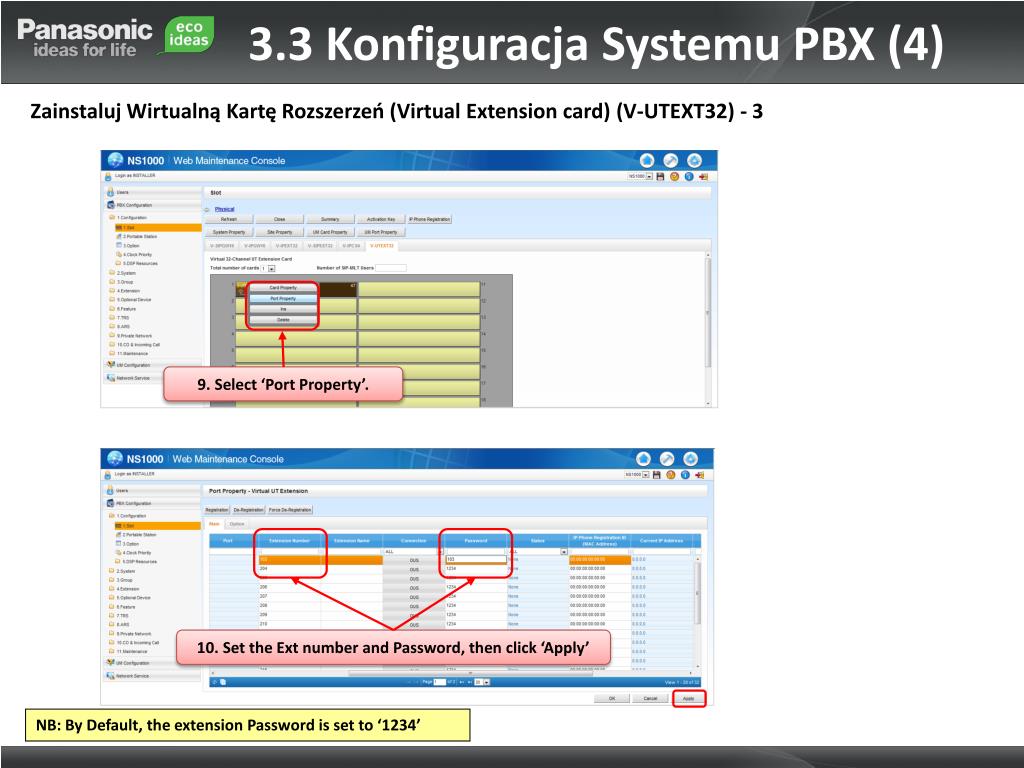Click the Apply button
The height and width of the screenshot is (768, 1024).
689,698
